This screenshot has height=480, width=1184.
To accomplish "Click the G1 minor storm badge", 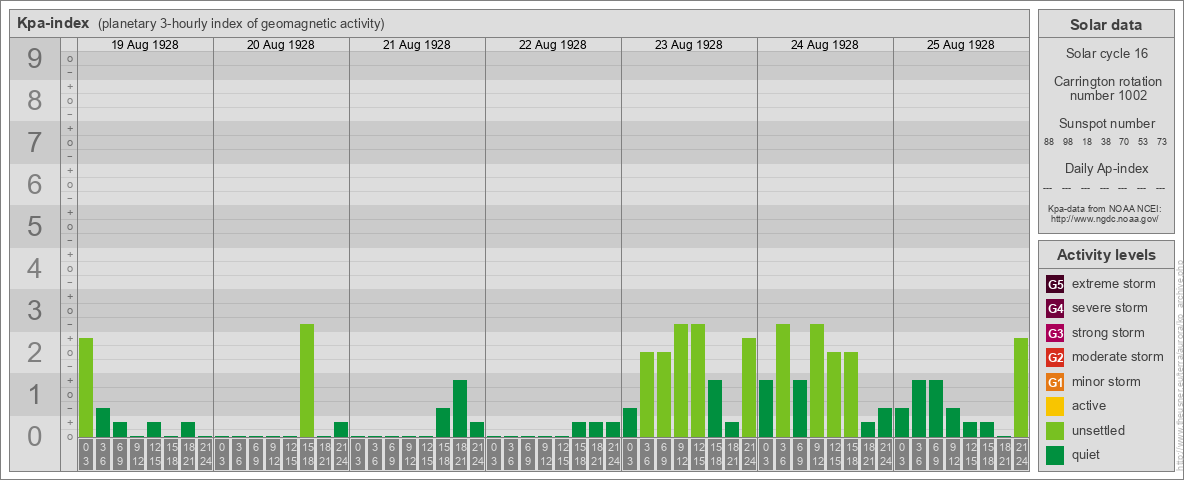I will (x=1055, y=382).
